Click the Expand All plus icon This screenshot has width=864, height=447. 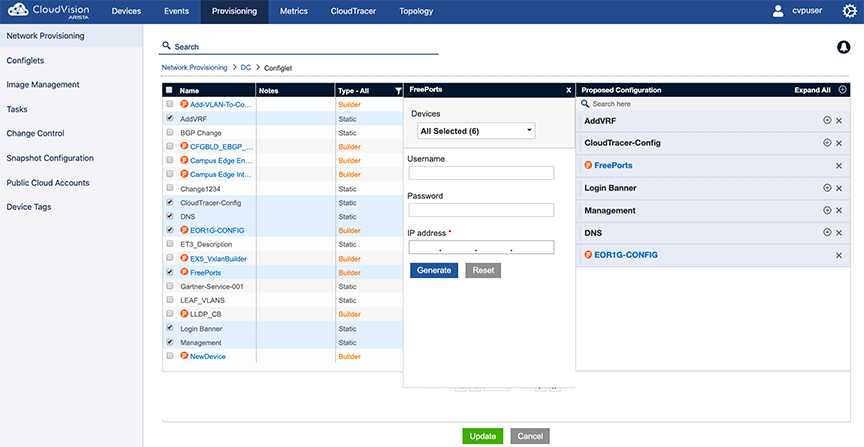click(x=843, y=90)
